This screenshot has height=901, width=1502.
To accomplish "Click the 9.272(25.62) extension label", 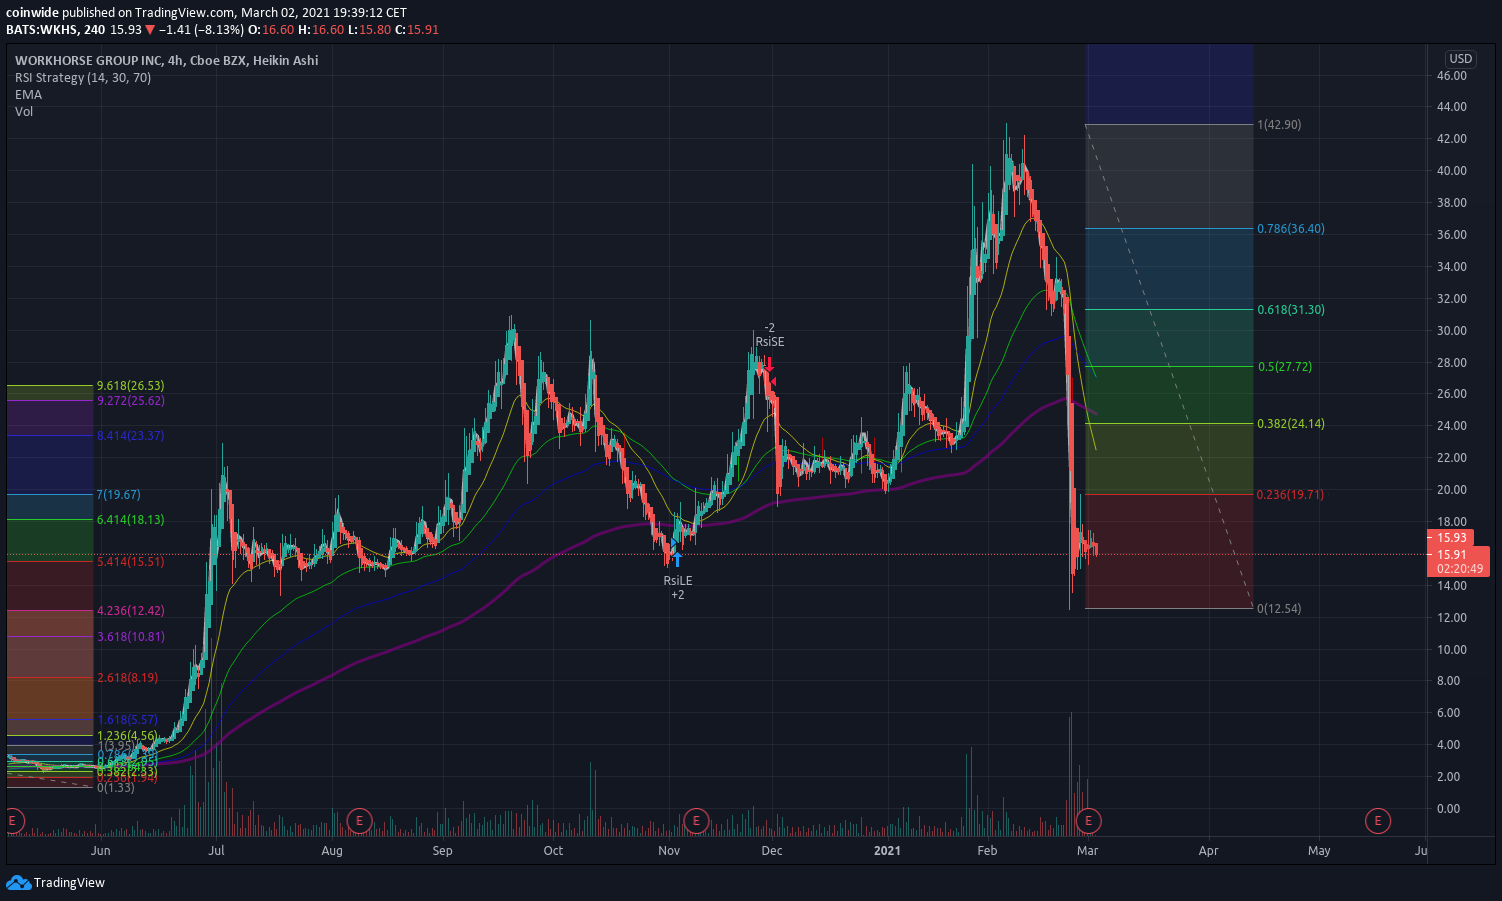I will pos(131,401).
